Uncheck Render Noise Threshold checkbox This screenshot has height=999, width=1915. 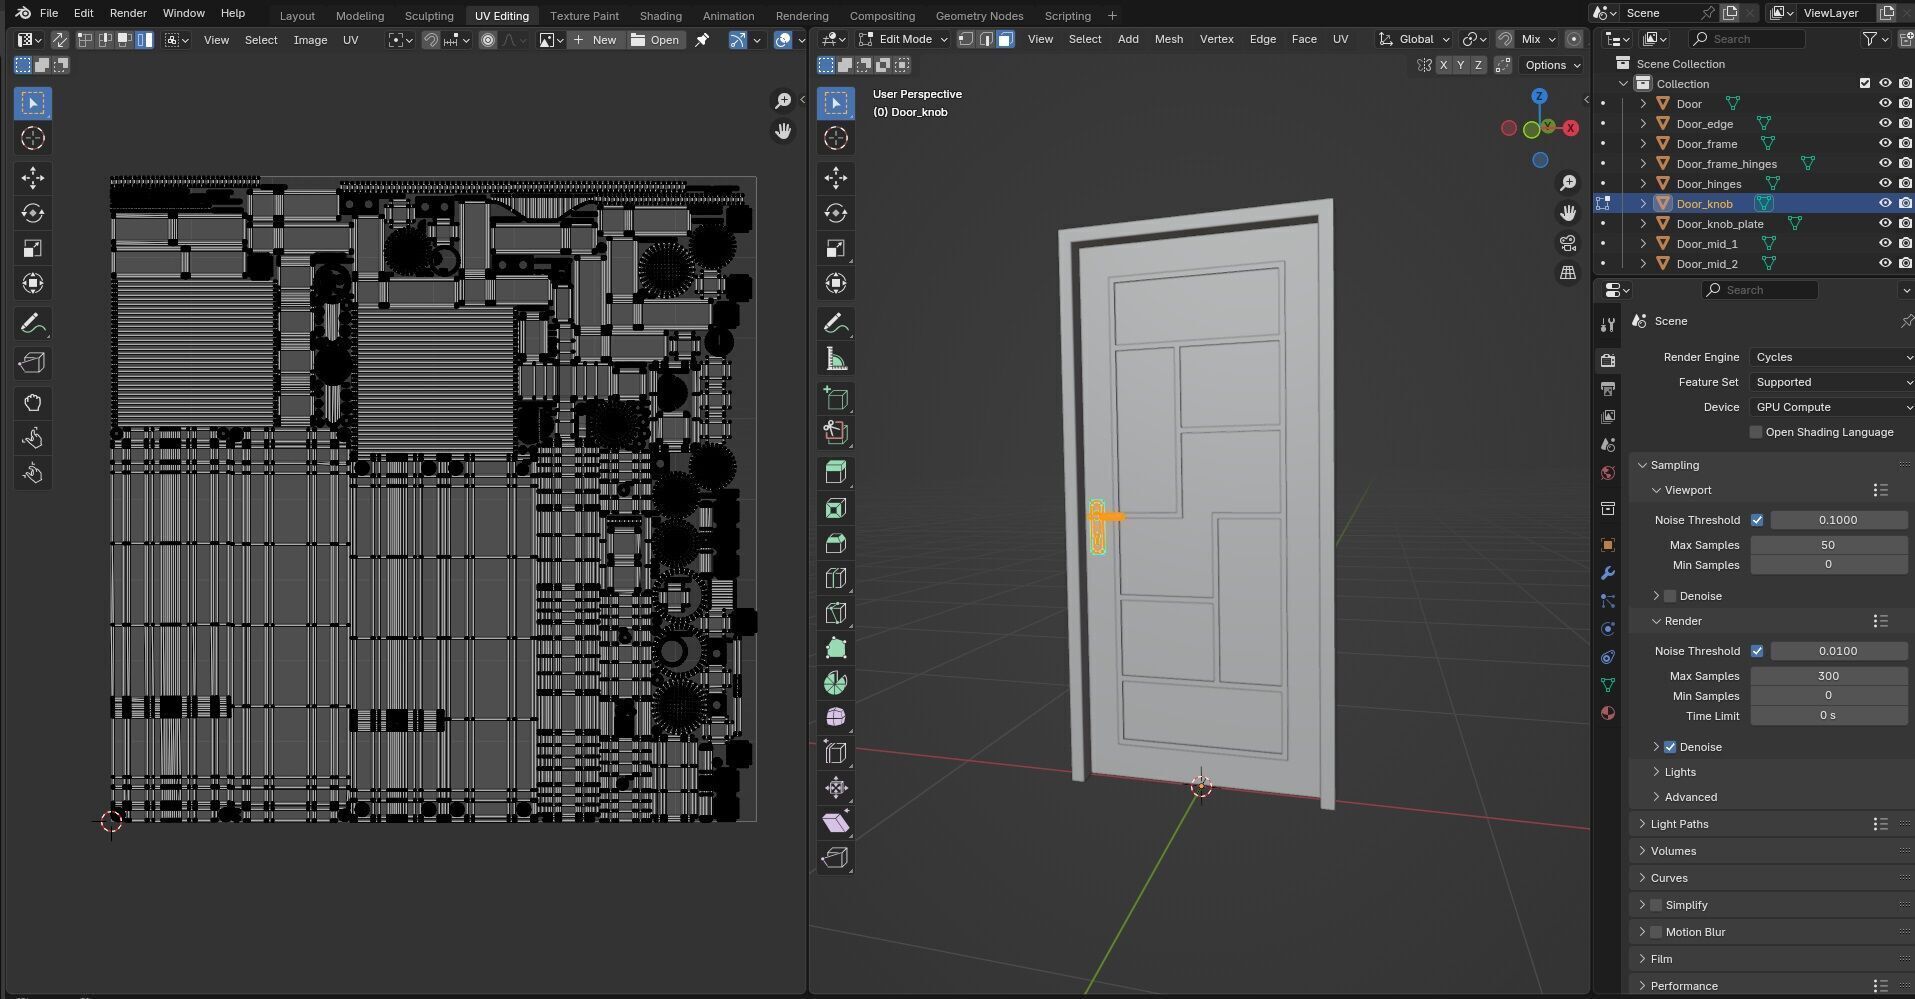click(x=1757, y=651)
